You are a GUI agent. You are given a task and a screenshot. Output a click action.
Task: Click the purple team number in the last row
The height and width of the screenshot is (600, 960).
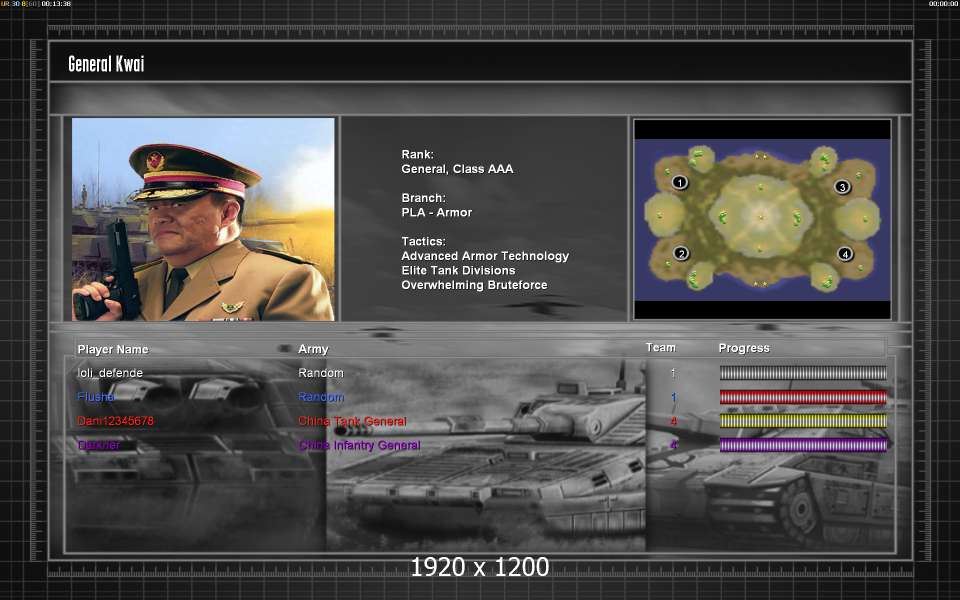673,445
